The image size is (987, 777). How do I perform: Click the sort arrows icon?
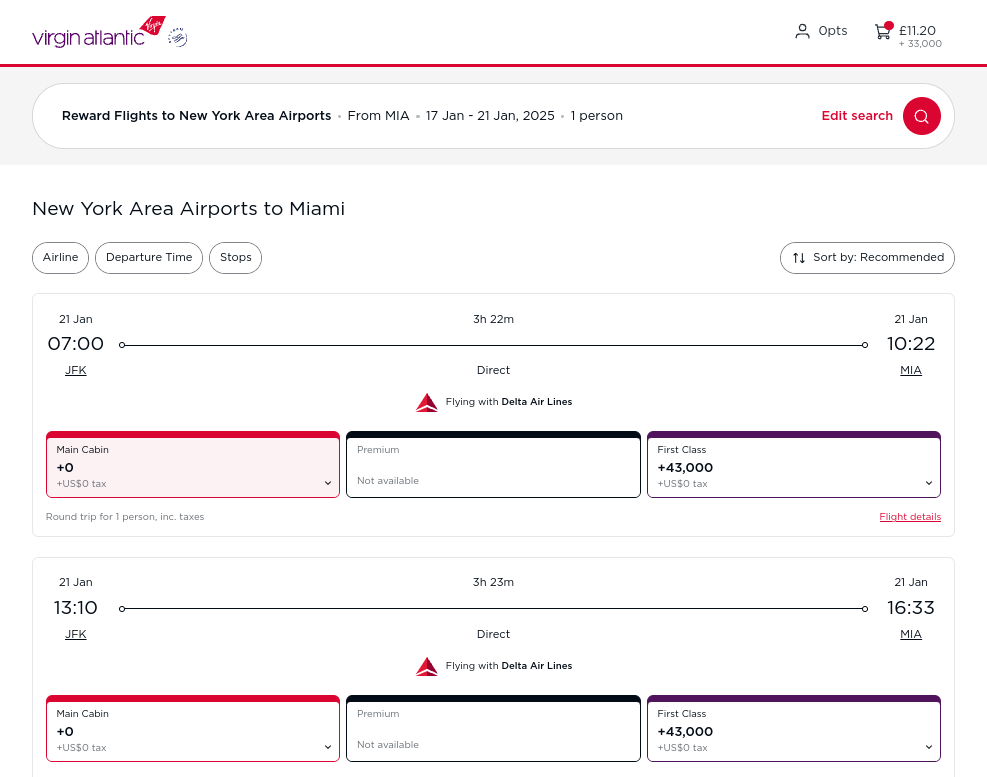(x=799, y=258)
